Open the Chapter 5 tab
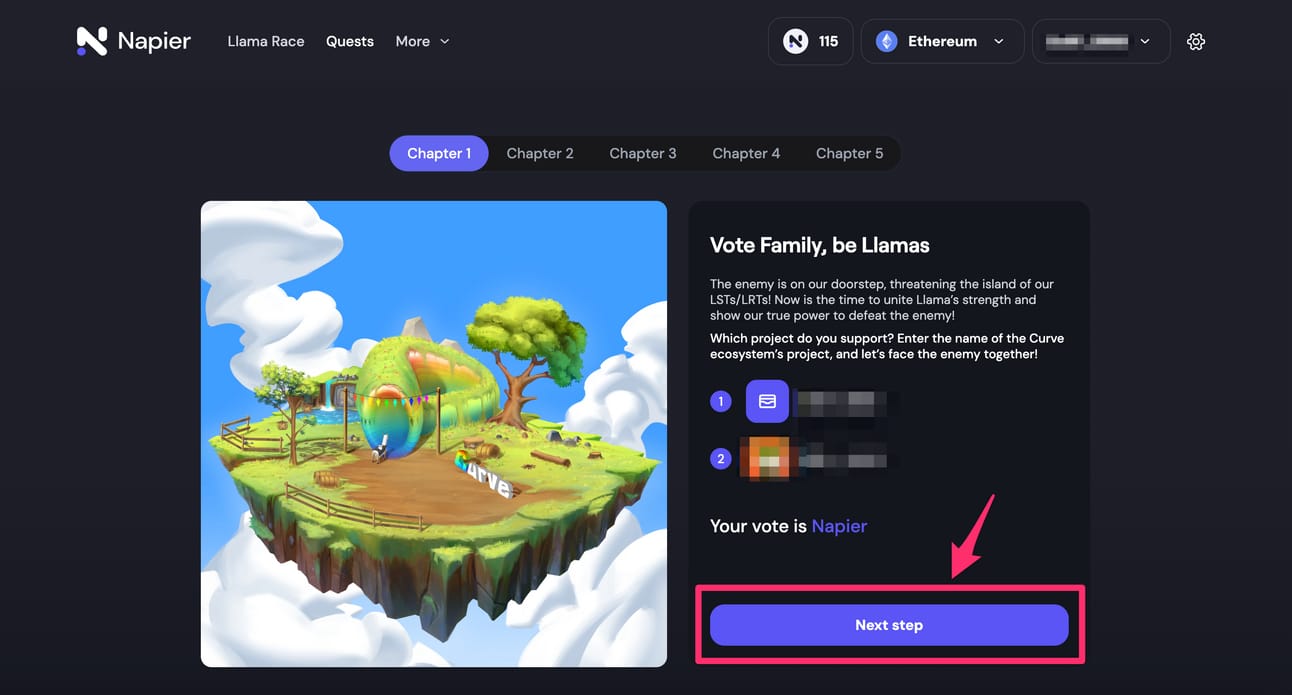The image size is (1292, 695). [849, 153]
